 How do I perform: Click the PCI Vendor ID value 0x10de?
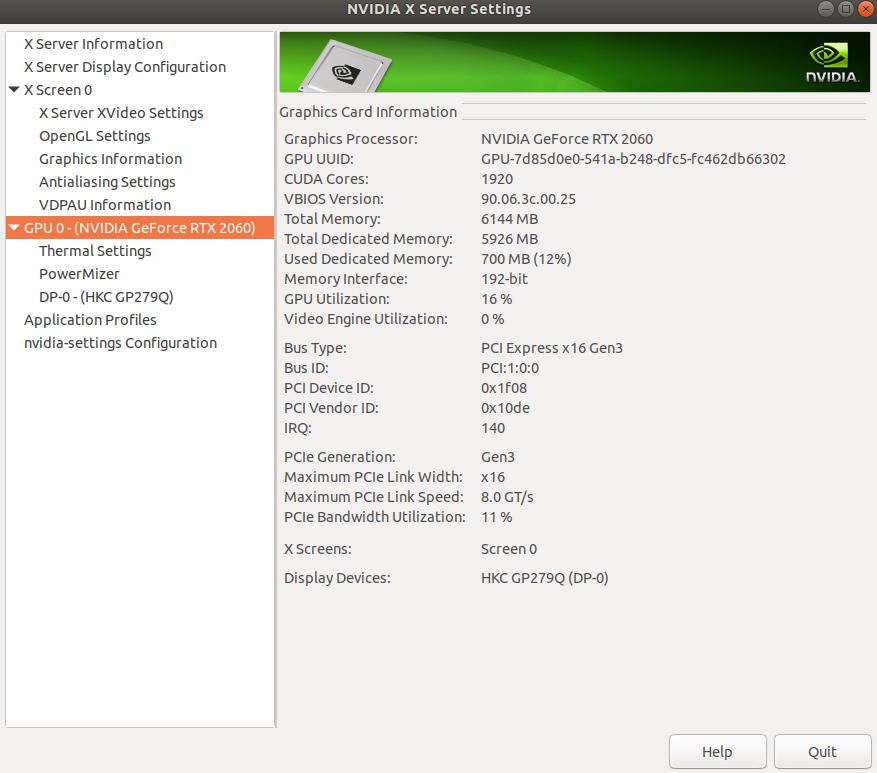click(x=506, y=408)
